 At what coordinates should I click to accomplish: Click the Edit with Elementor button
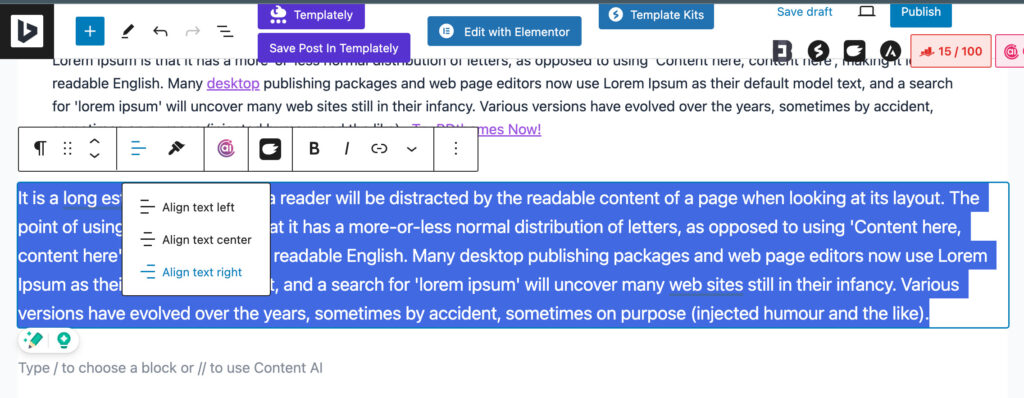tap(504, 31)
